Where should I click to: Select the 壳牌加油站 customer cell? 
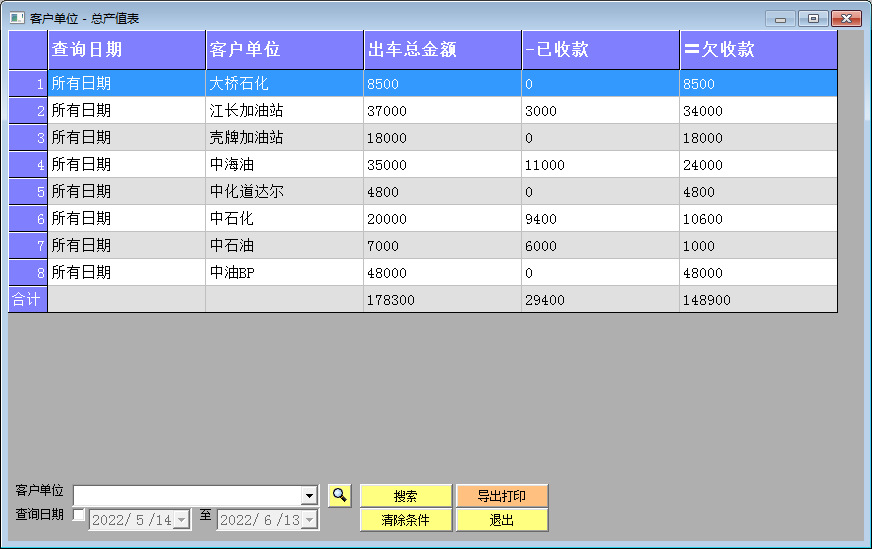click(x=285, y=137)
